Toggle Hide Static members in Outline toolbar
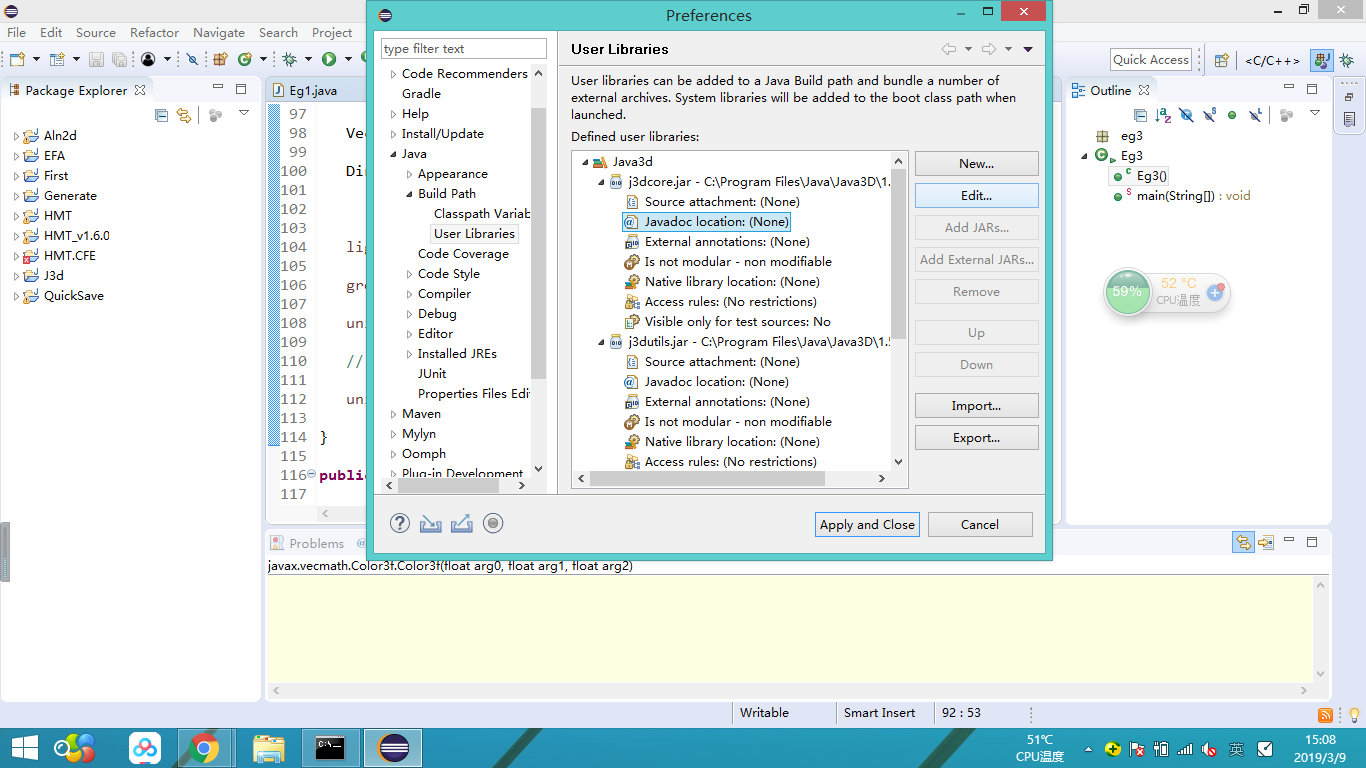This screenshot has height=768, width=1366. 1209,115
